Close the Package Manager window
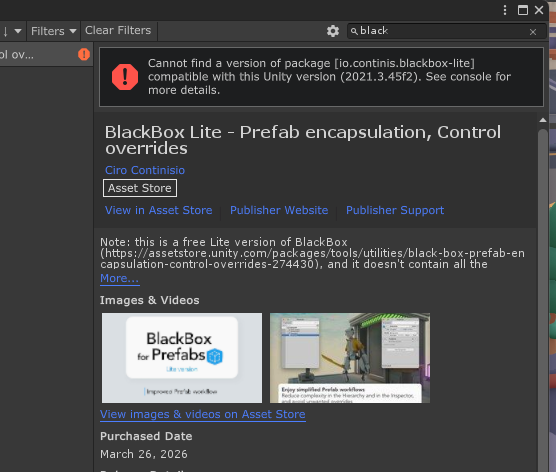The image size is (556, 472). [x=539, y=10]
